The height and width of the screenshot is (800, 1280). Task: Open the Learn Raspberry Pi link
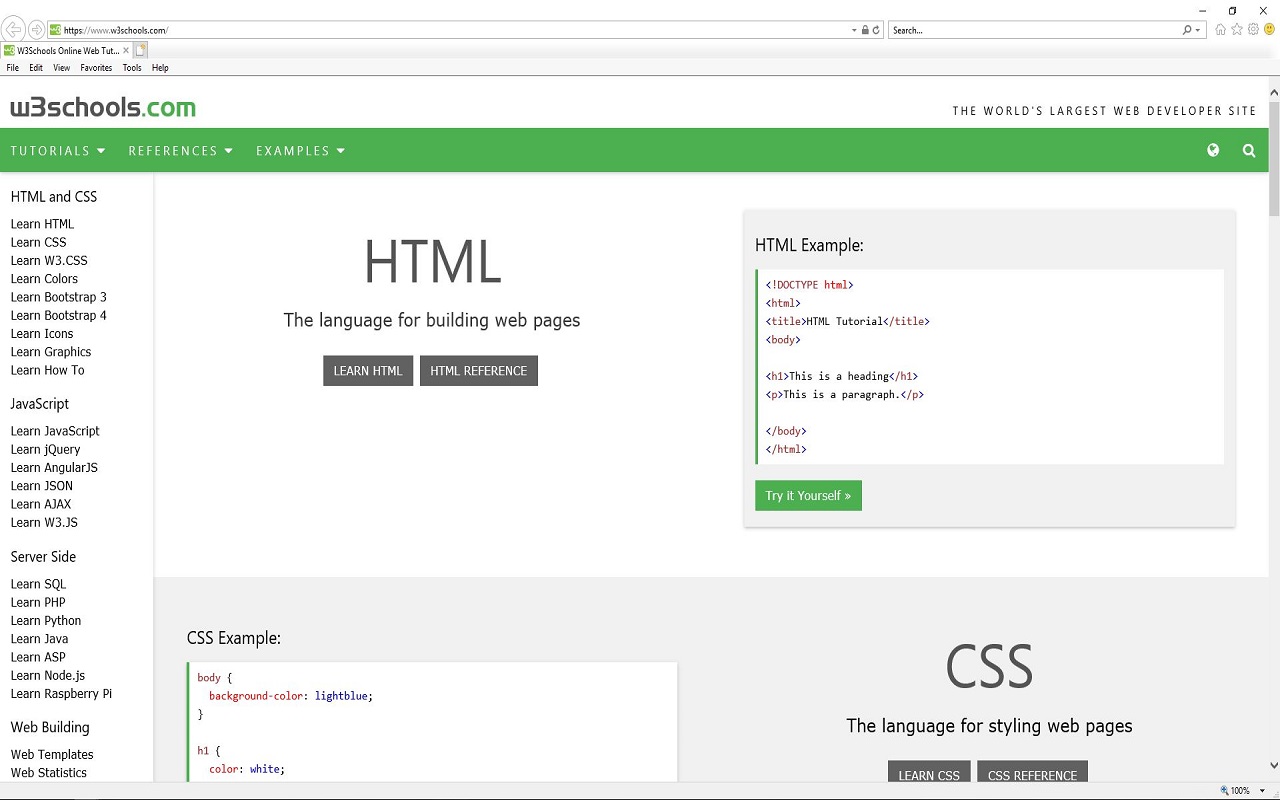61,694
